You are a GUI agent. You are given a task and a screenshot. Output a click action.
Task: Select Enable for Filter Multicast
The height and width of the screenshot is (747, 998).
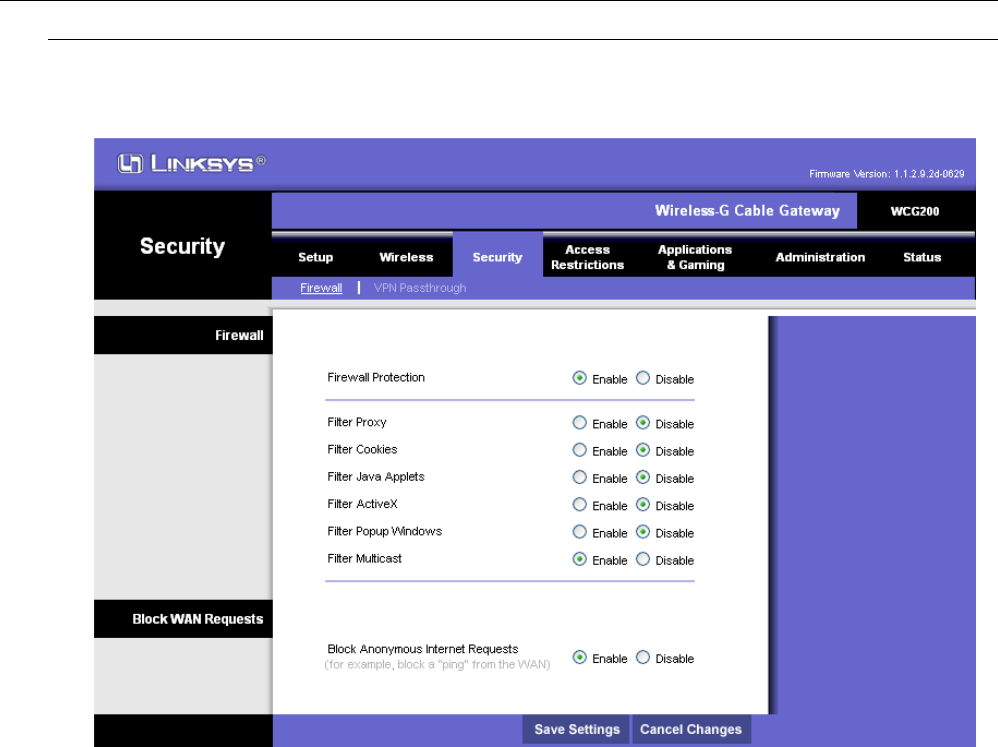tap(579, 559)
